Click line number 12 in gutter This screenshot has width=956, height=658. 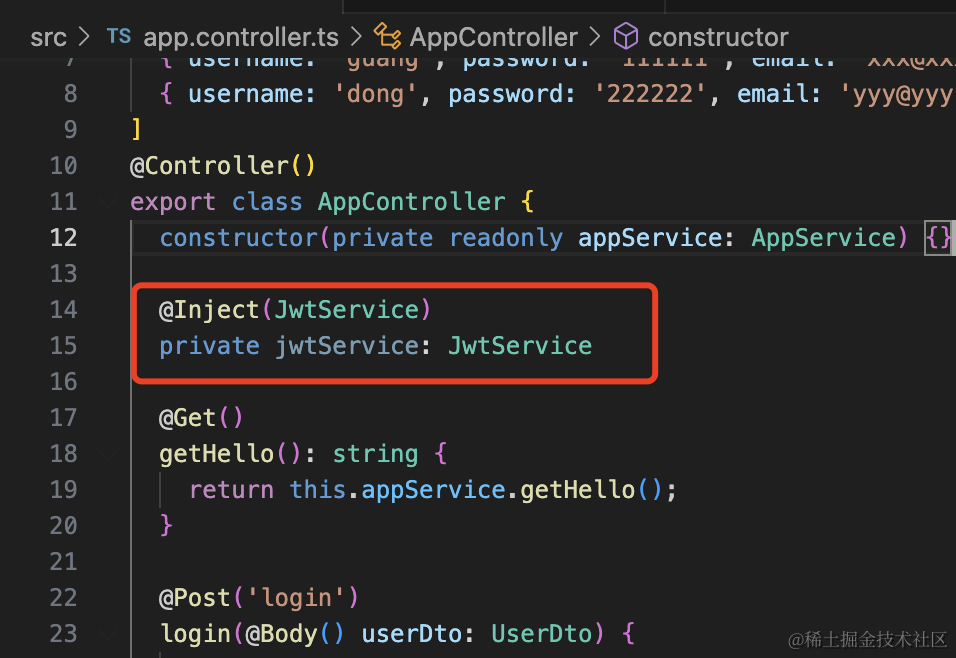(x=63, y=238)
